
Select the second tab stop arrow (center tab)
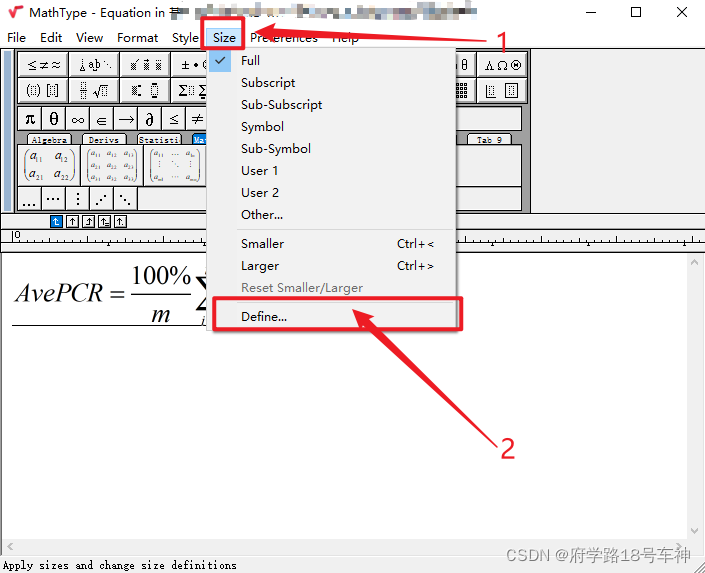coord(72,222)
